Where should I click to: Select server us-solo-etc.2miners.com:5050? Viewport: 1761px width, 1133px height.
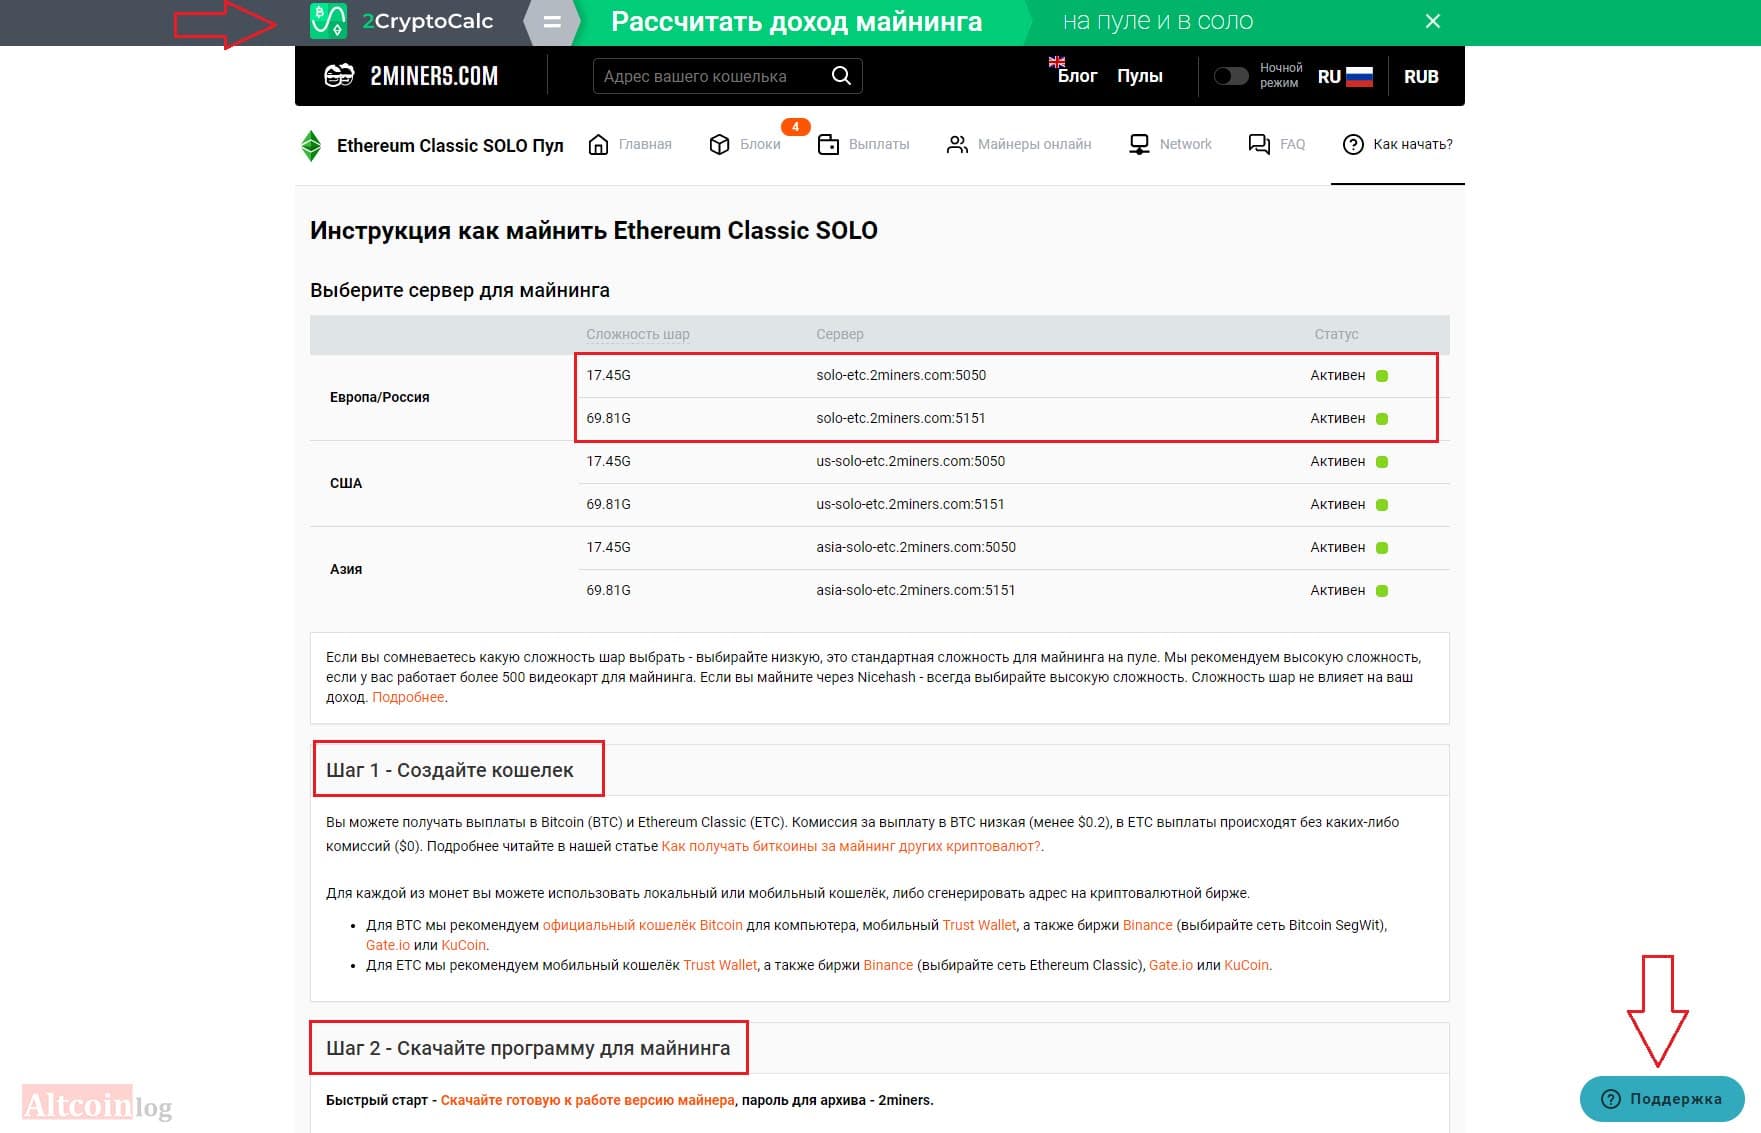910,461
